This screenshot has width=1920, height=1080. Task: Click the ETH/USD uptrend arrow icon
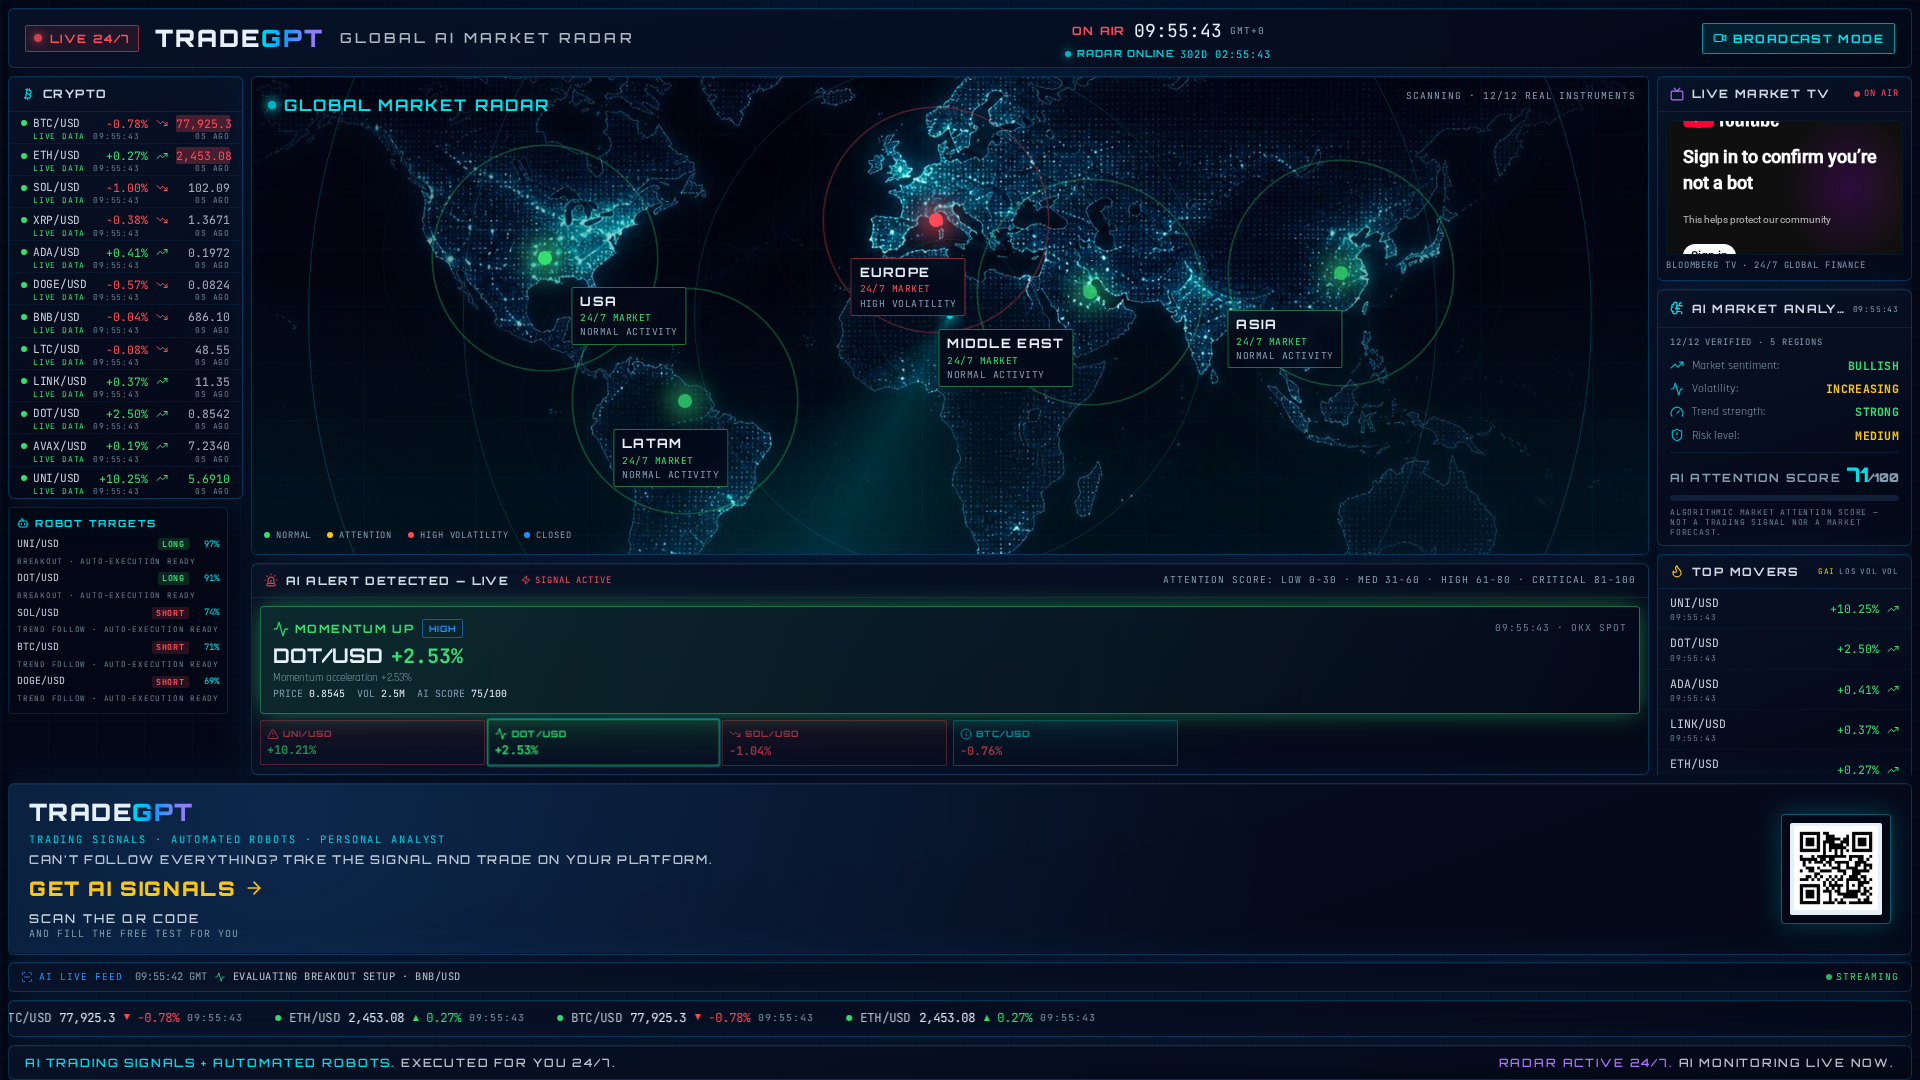tap(162, 156)
